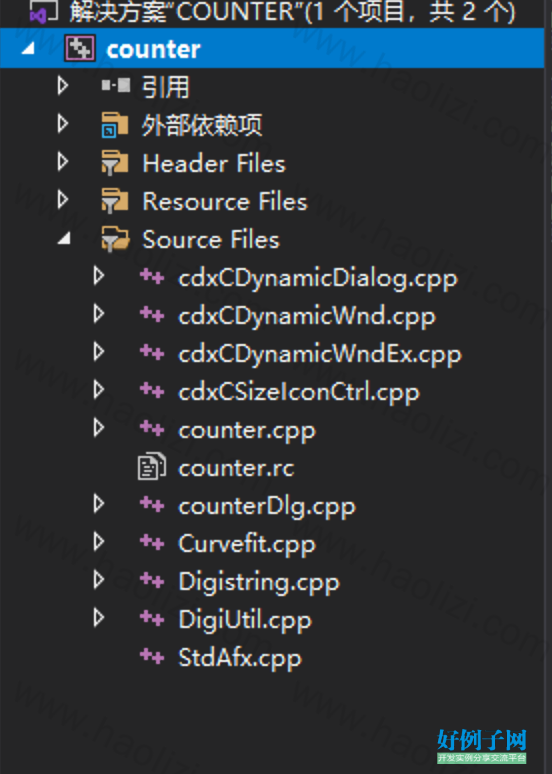The image size is (552, 774).
Task: Select the file name counterDlg.cpp
Action: click(267, 506)
